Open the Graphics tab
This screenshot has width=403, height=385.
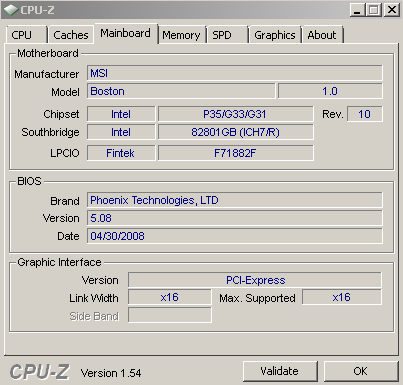coord(275,35)
